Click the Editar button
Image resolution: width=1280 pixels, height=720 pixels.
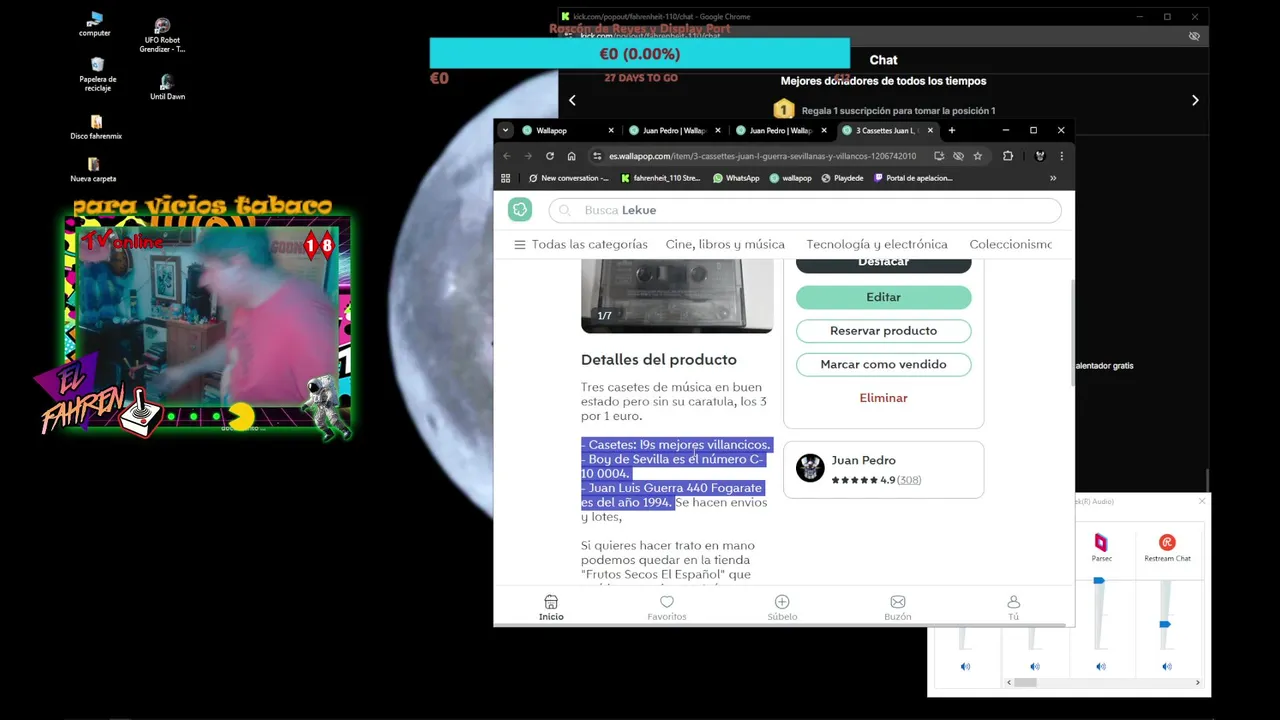pos(883,297)
